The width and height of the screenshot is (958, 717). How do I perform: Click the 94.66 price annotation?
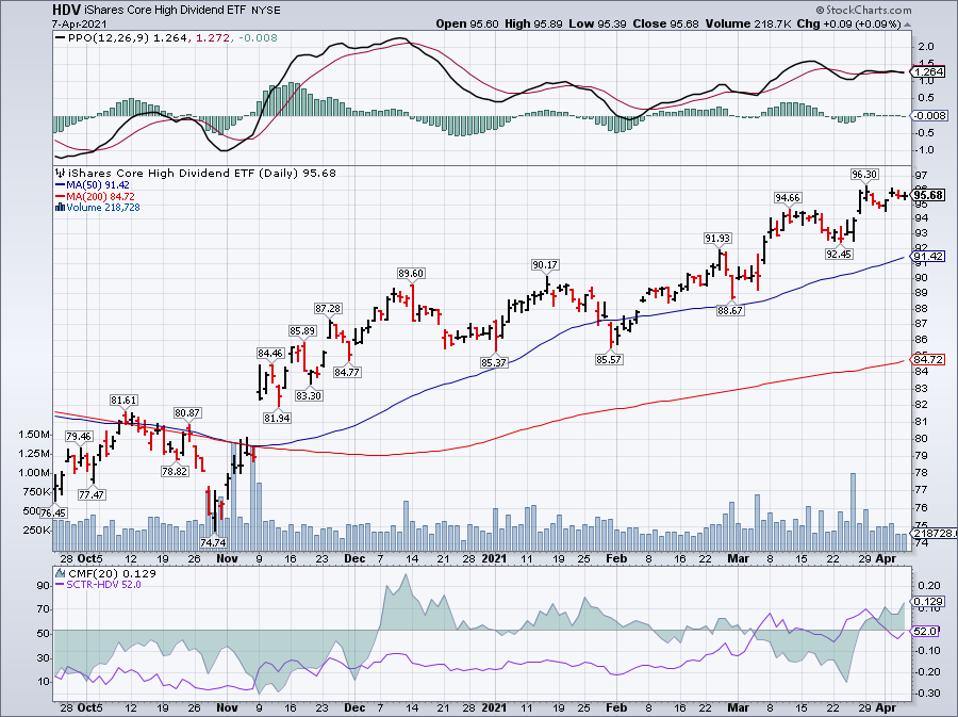[x=788, y=198]
